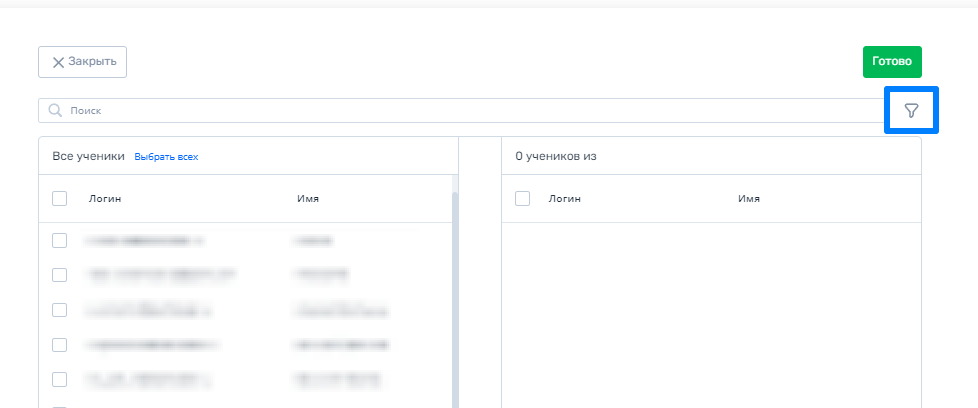This screenshot has width=978, height=408.
Task: Toggle header checkbox in Все ученики table
Action: pos(59,199)
